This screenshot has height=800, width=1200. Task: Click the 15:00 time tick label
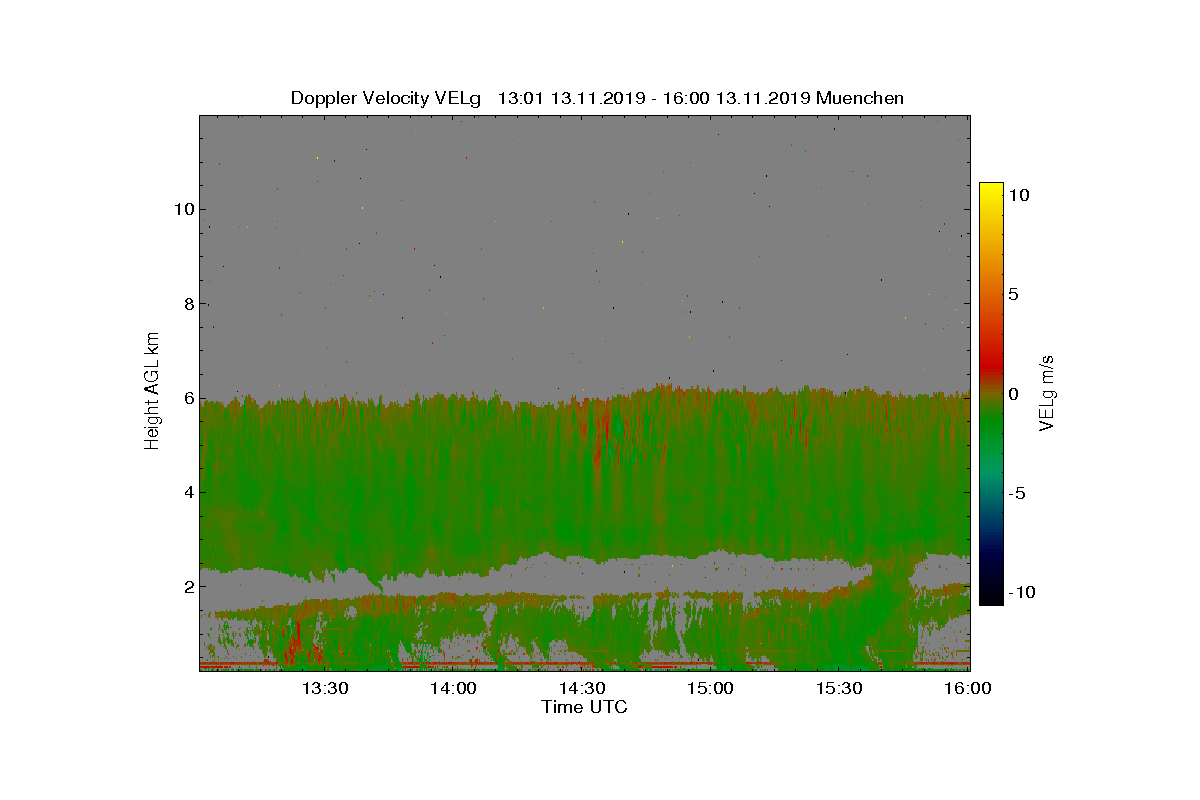click(711, 688)
